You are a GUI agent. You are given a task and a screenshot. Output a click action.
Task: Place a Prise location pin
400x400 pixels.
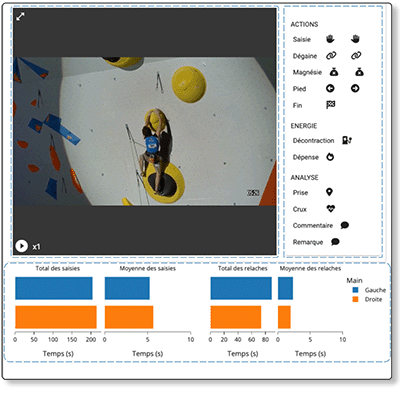coord(329,192)
